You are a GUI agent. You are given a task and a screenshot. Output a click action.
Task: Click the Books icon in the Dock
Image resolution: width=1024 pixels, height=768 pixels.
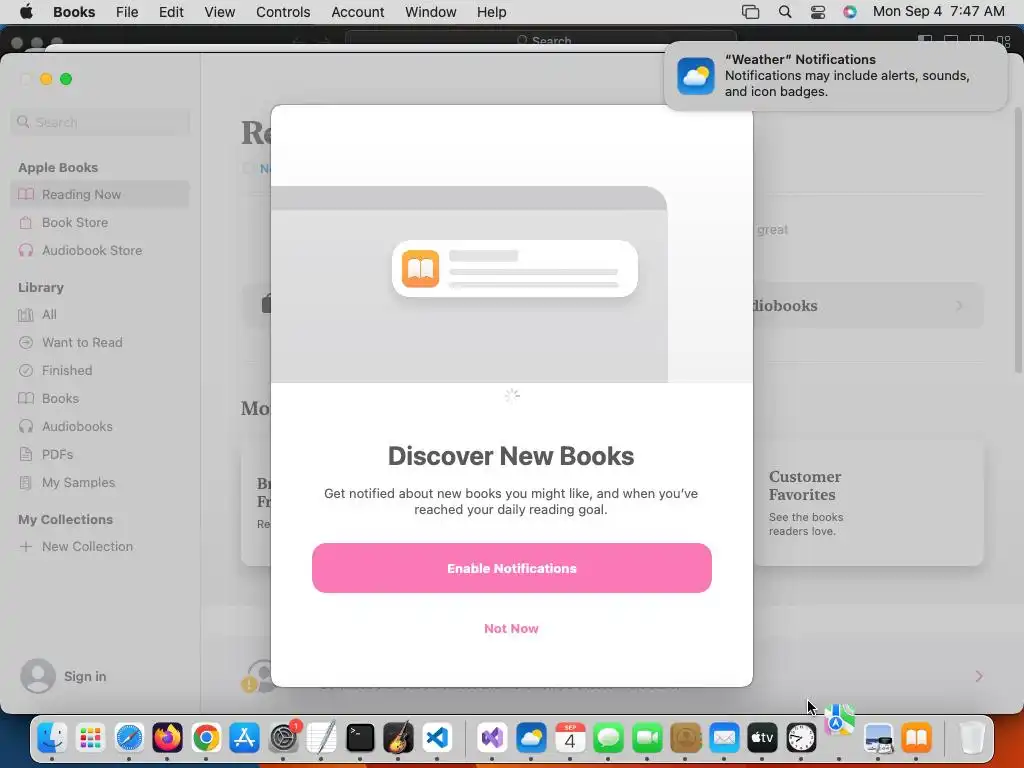tap(917, 738)
